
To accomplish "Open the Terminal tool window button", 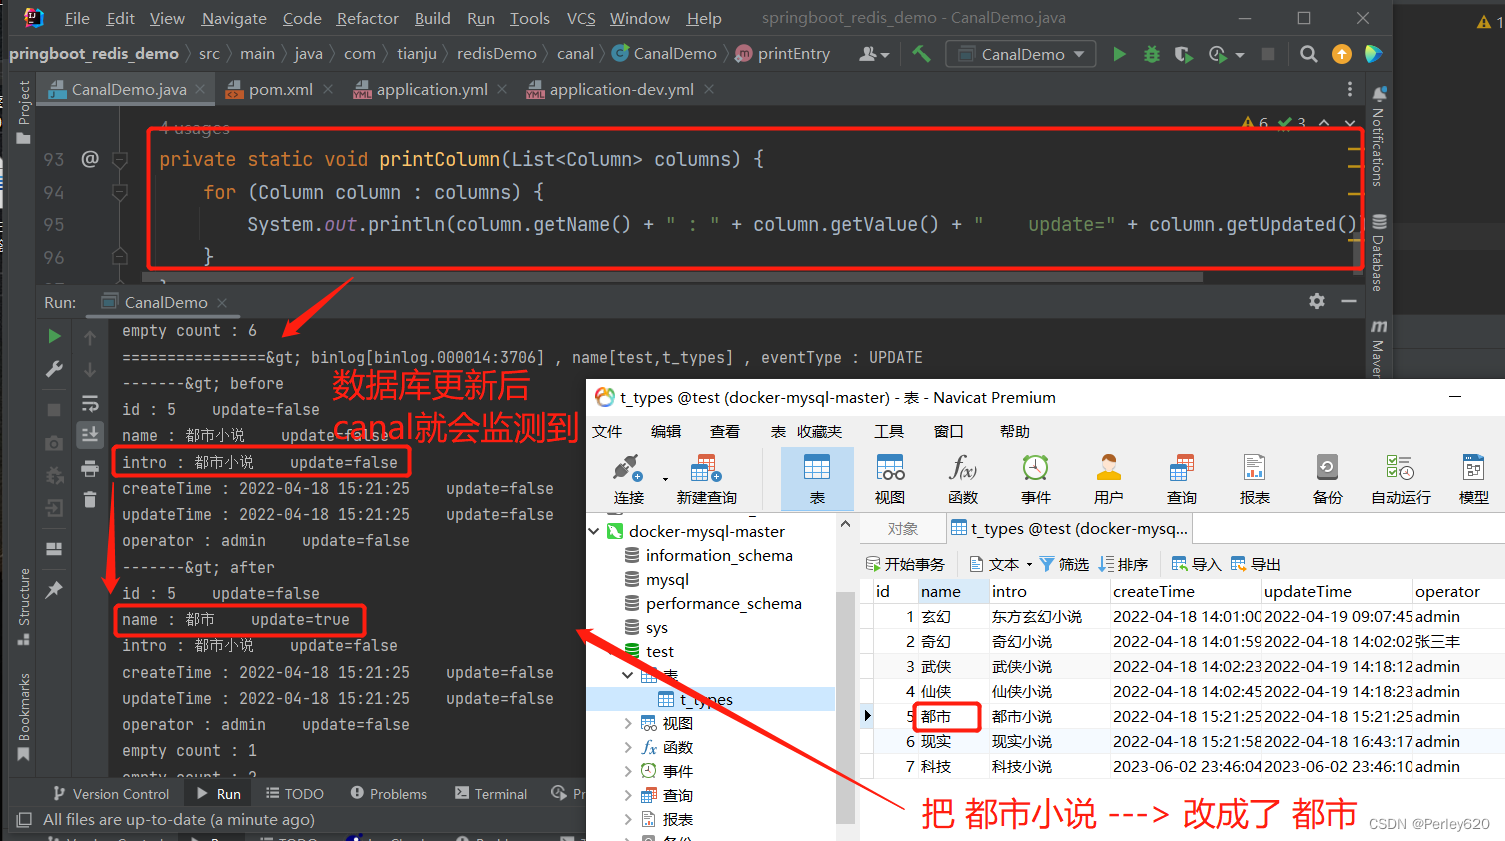I will pyautogui.click(x=490, y=793).
